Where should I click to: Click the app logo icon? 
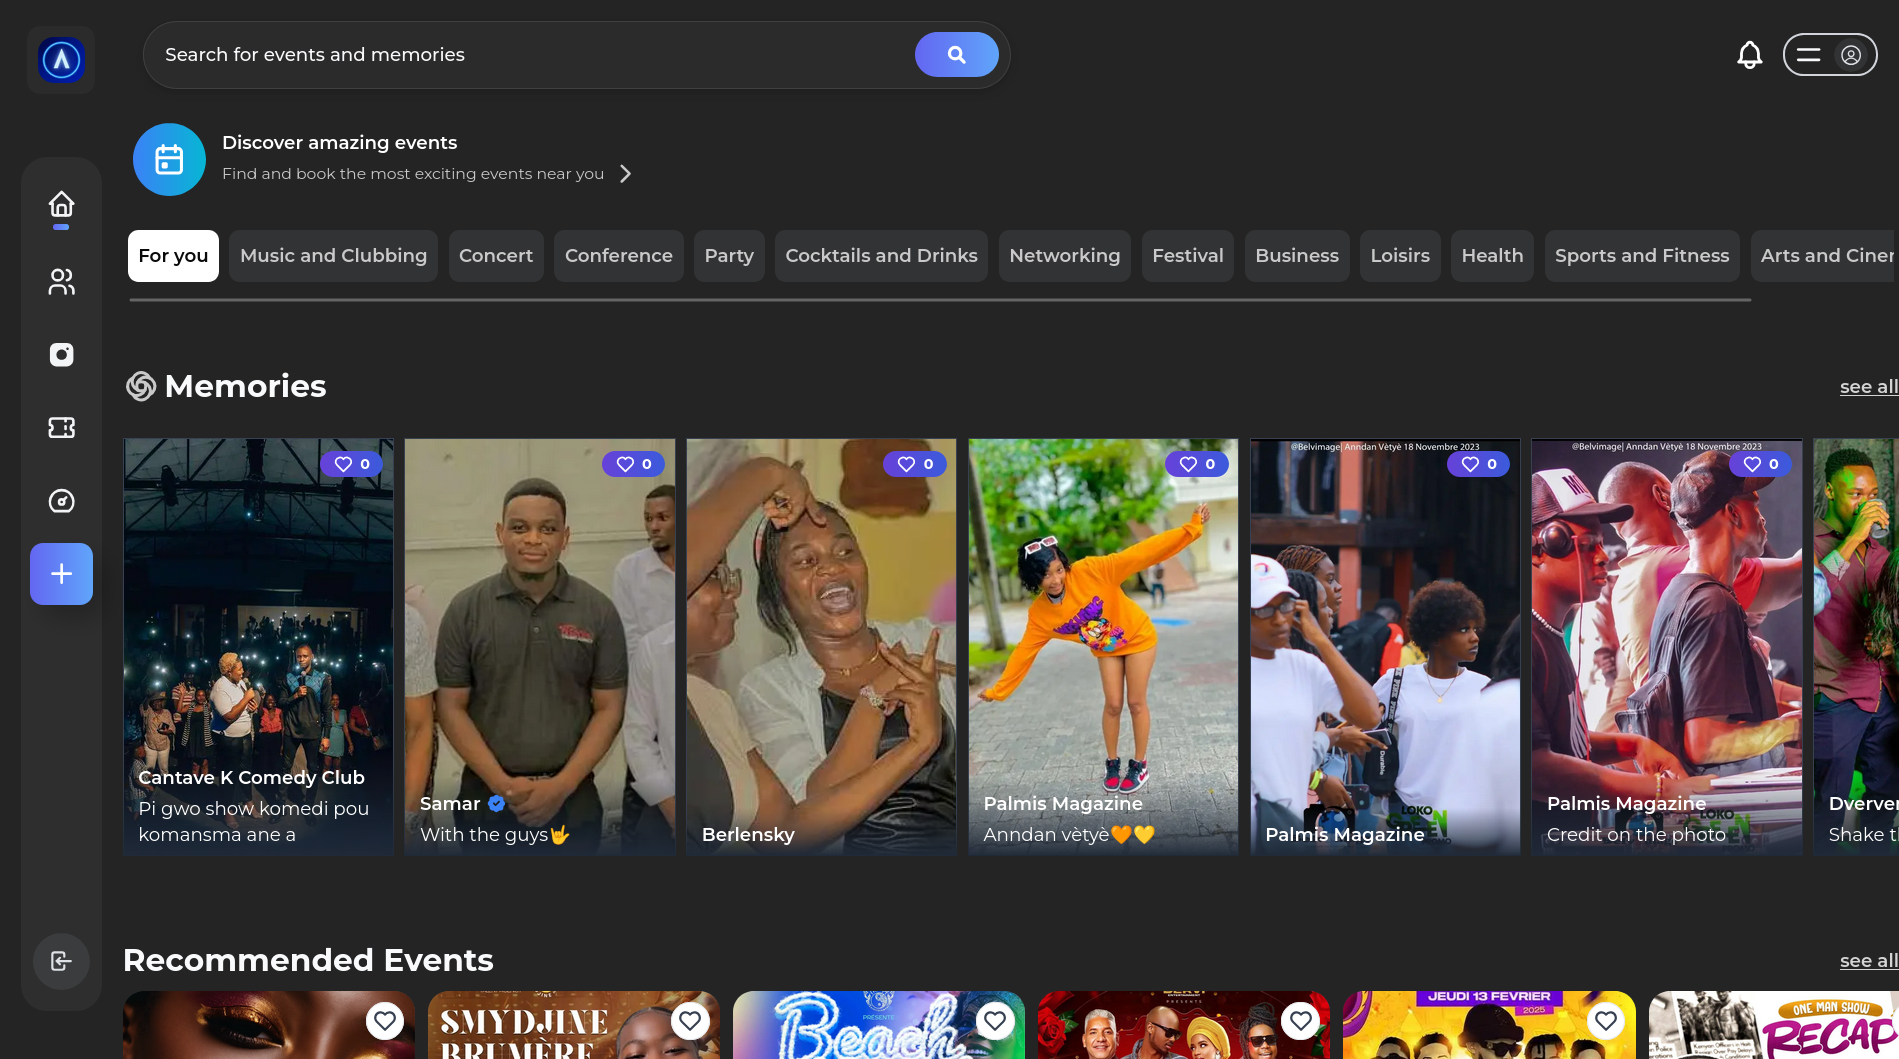[x=61, y=60]
